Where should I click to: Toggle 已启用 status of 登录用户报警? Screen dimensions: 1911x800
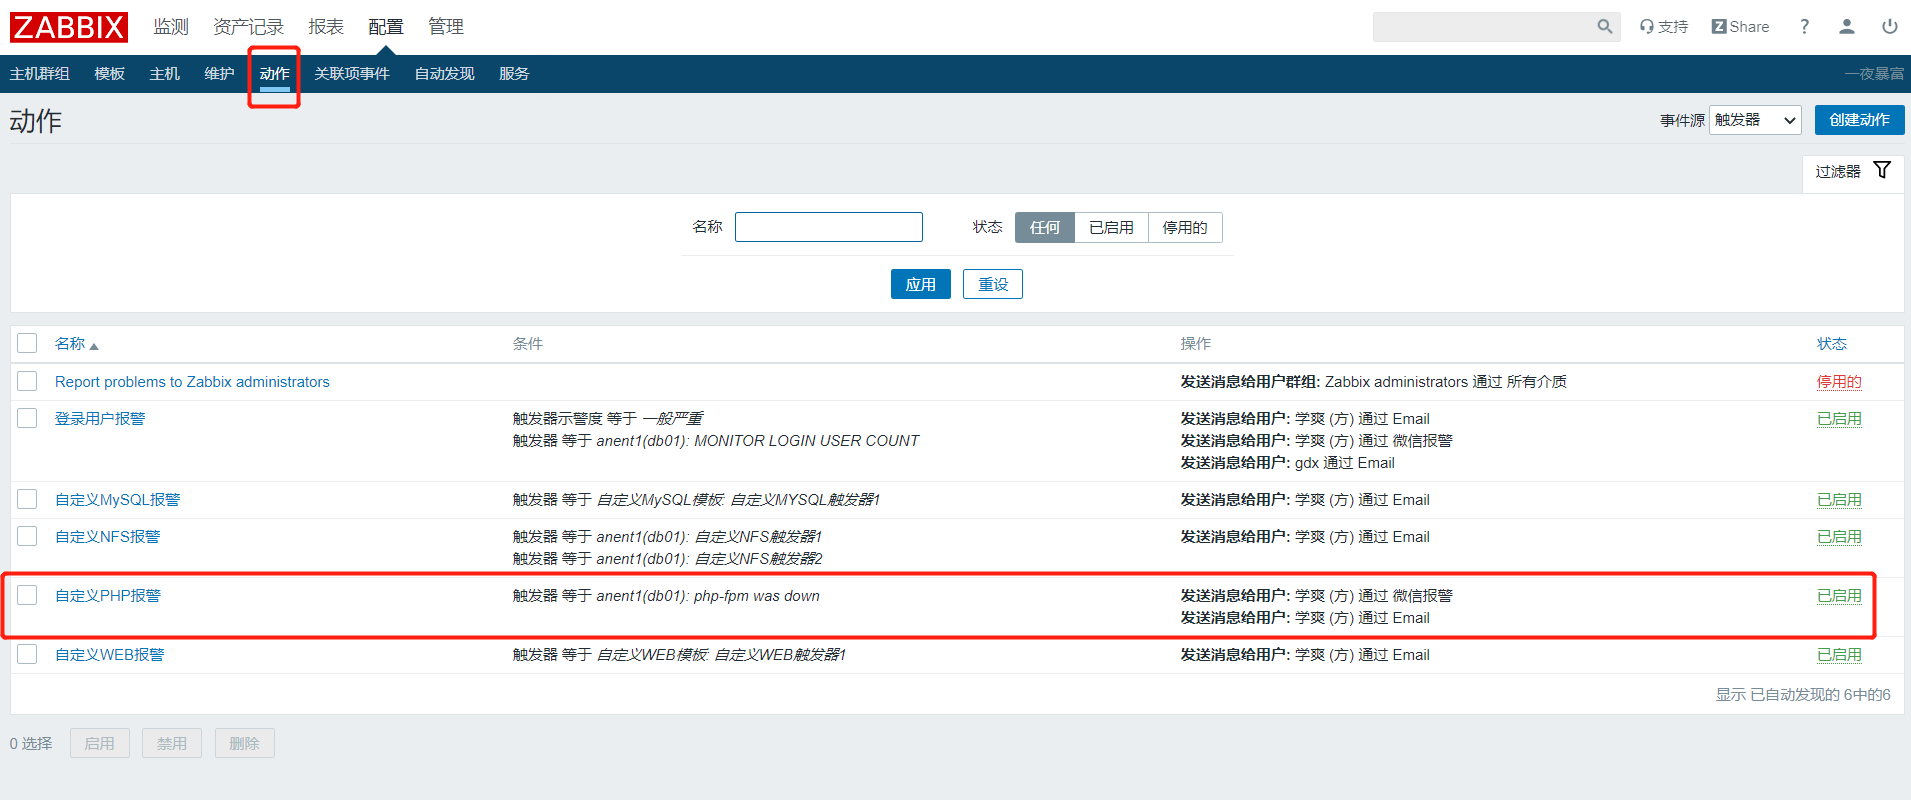click(1839, 419)
